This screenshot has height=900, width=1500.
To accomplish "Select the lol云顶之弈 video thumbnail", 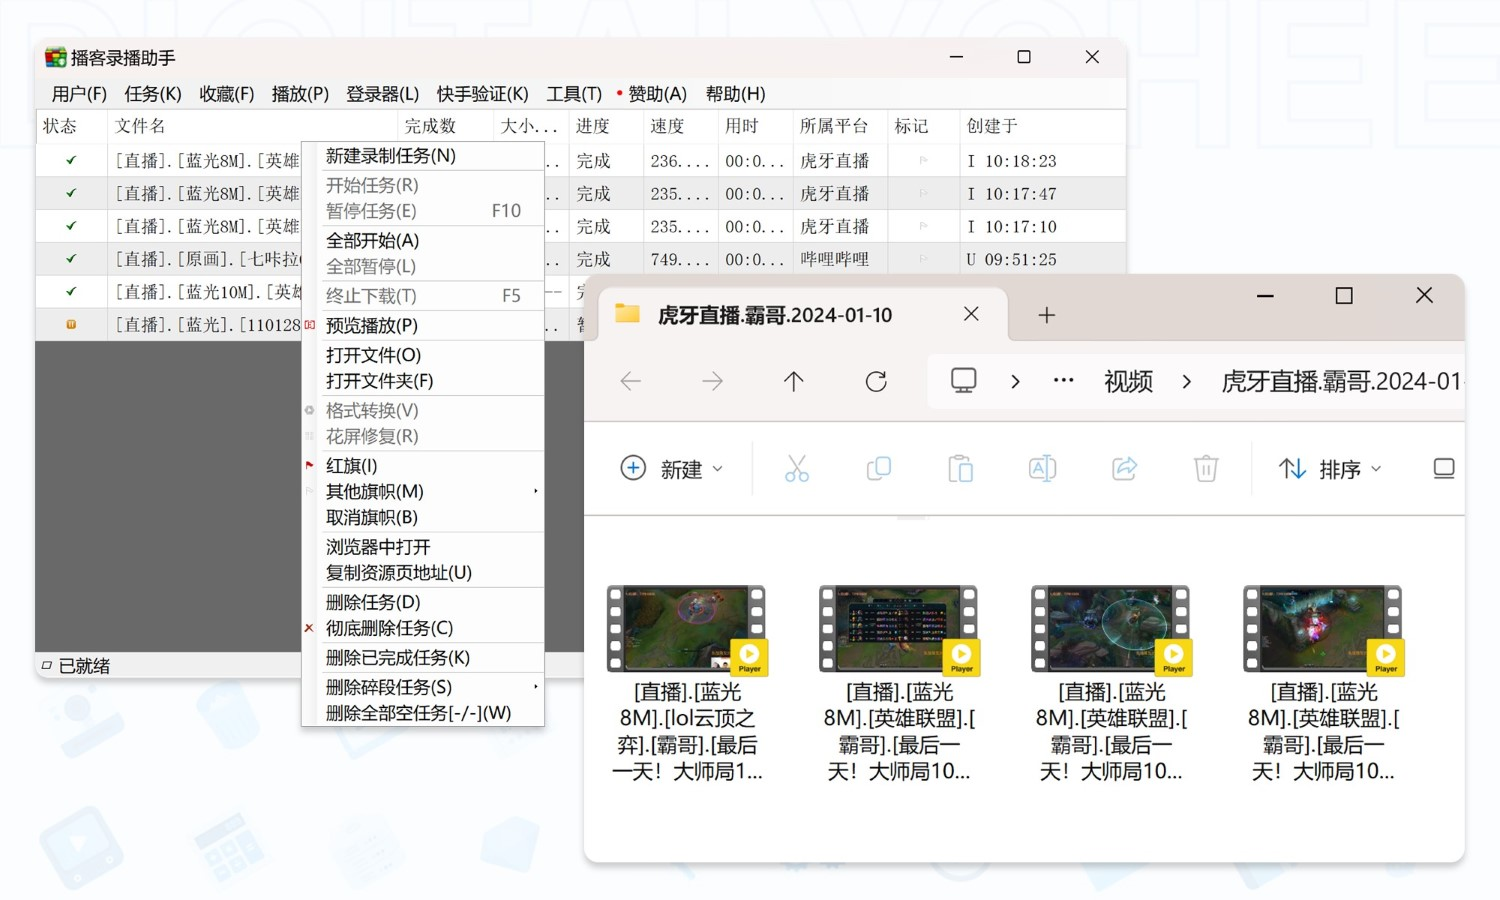I will (x=687, y=630).
